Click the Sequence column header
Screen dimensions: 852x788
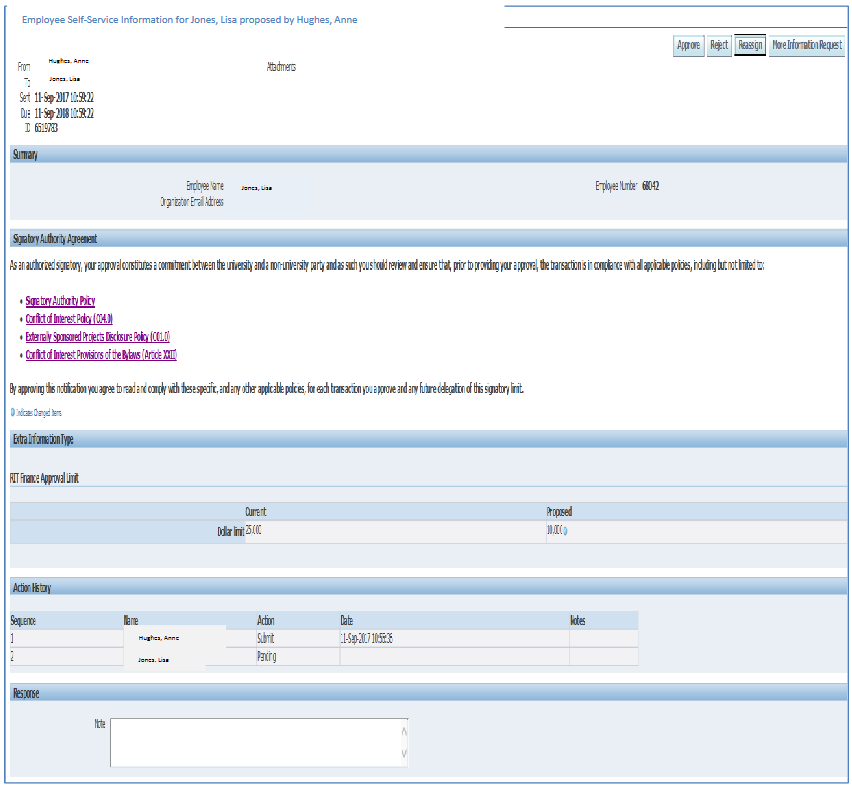click(23, 621)
